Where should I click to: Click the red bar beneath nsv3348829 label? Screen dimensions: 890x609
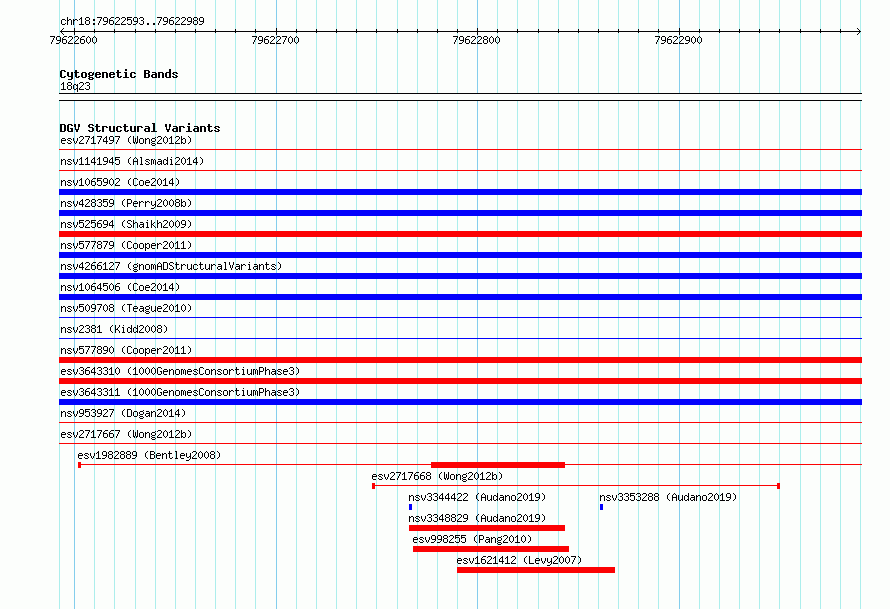pos(487,528)
